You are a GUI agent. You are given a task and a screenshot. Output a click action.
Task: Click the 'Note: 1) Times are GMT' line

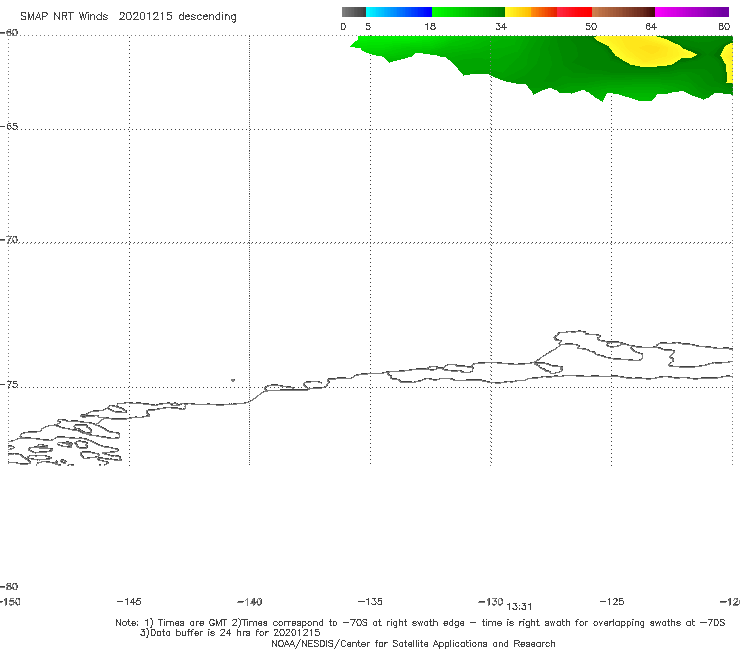pyautogui.click(x=420, y=623)
